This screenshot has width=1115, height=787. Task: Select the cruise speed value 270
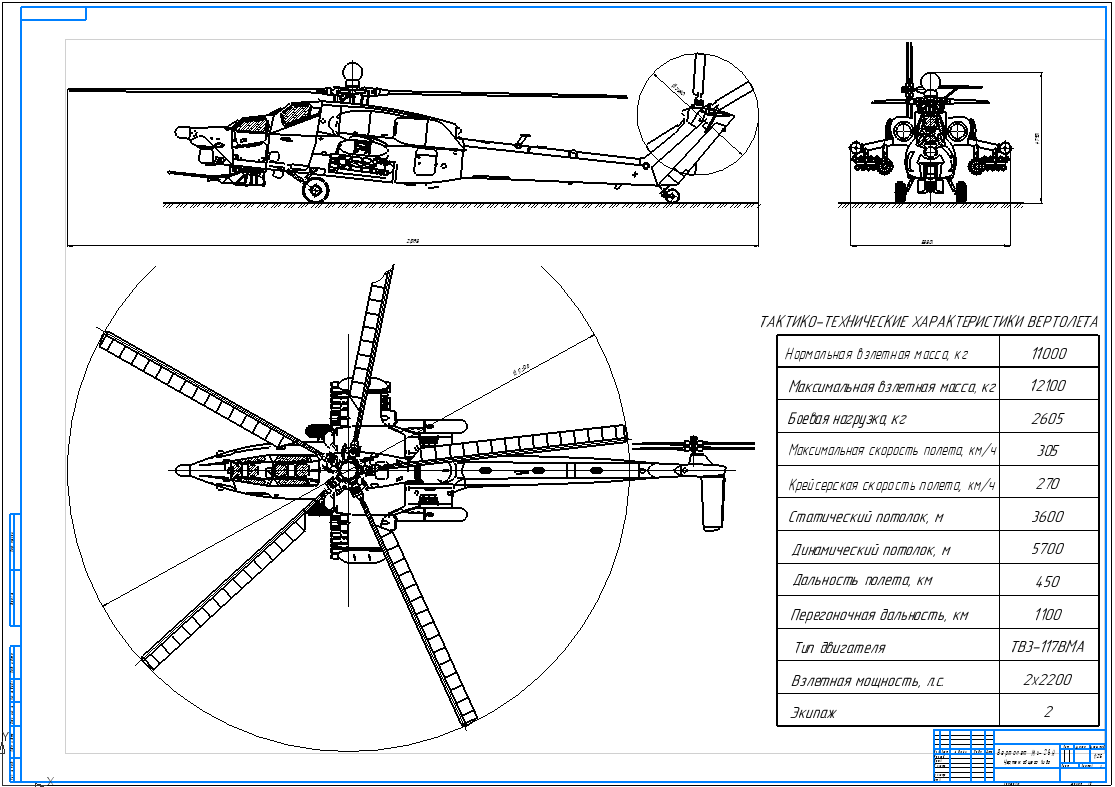pos(1048,484)
